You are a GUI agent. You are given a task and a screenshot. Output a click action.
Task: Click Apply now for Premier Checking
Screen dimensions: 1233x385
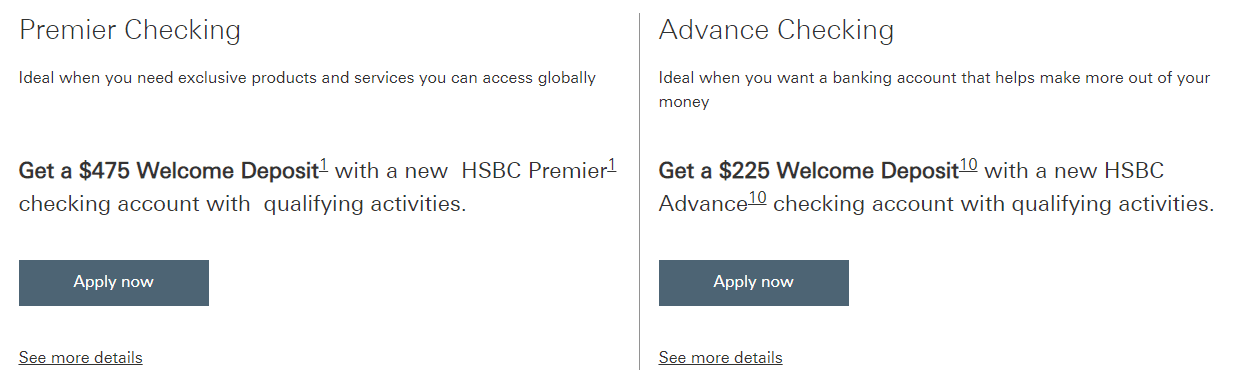(x=114, y=283)
